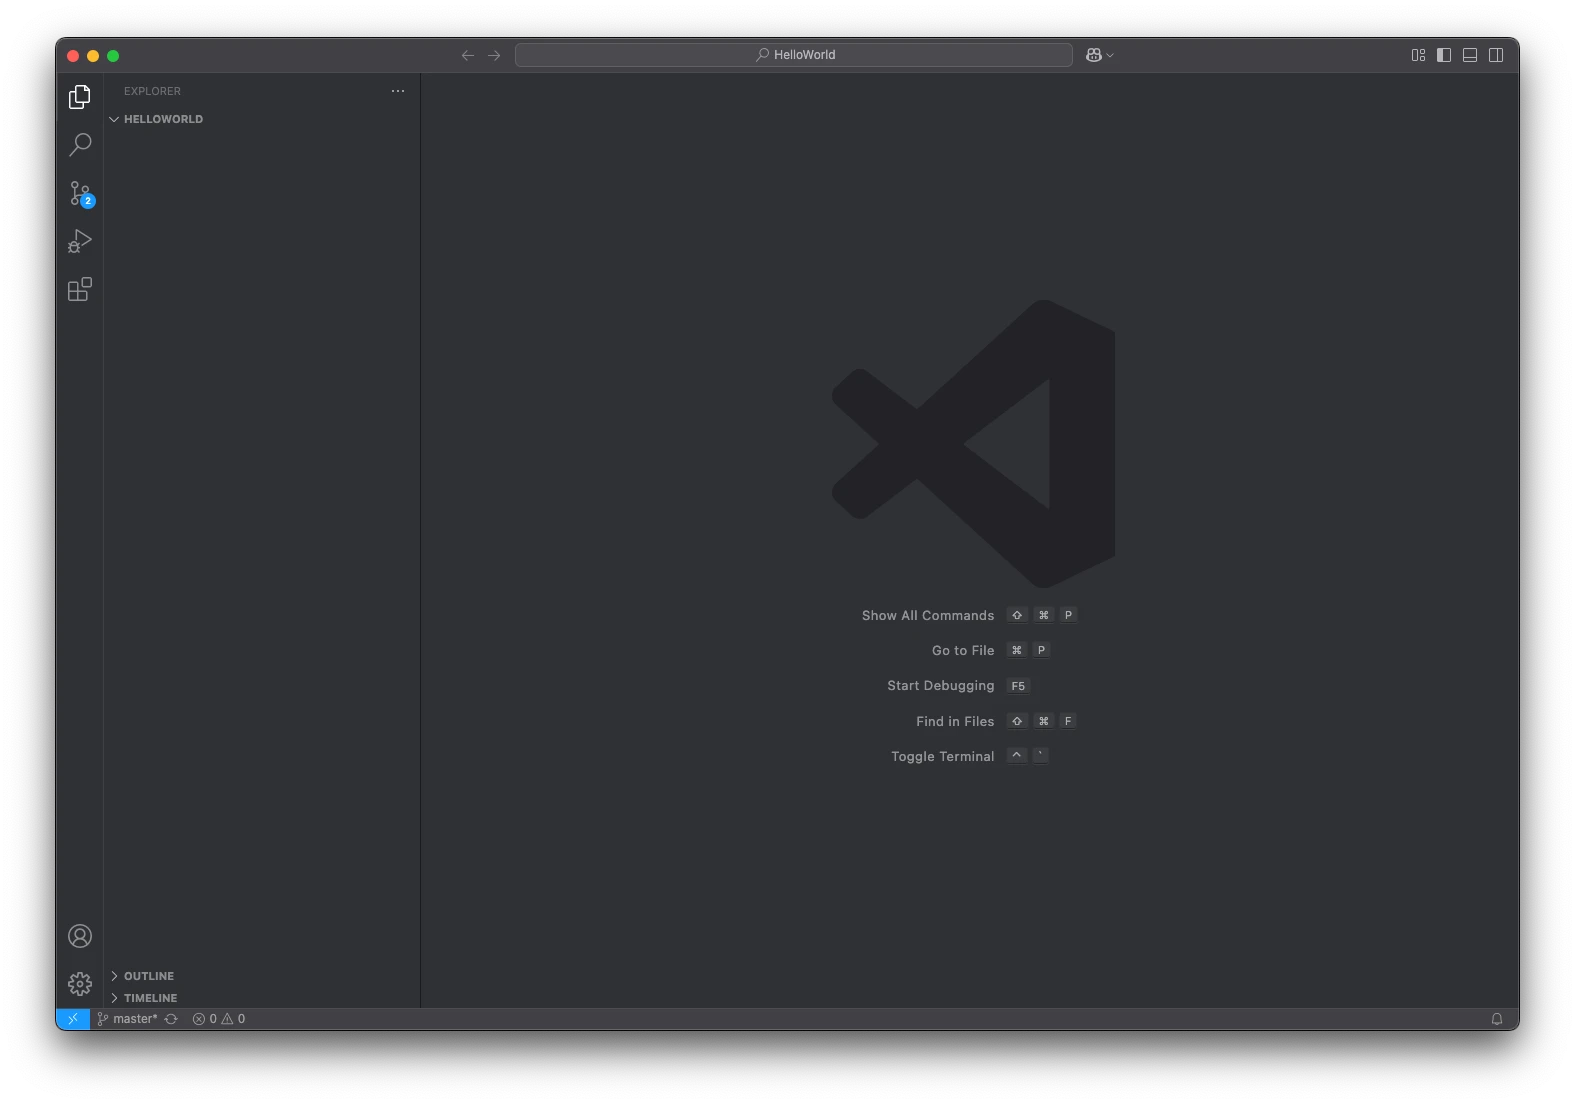This screenshot has height=1104, width=1575.
Task: Toggle the primary side bar visibility
Action: [1444, 55]
